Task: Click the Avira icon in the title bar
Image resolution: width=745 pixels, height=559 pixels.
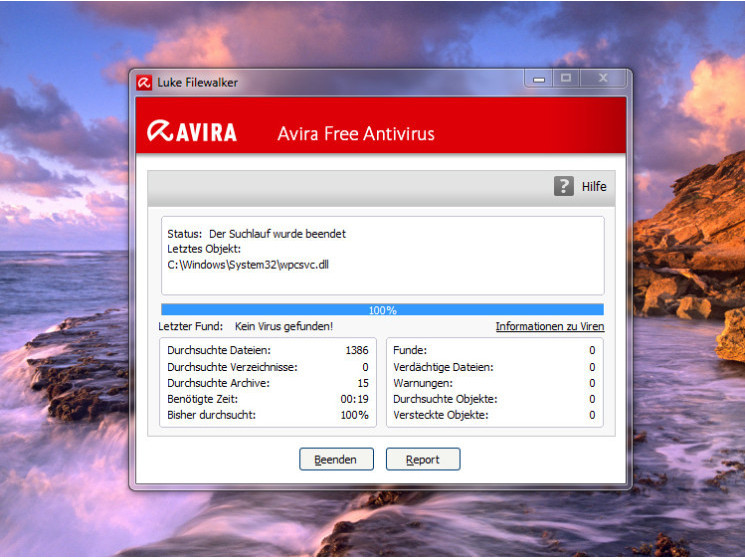Action: click(144, 83)
